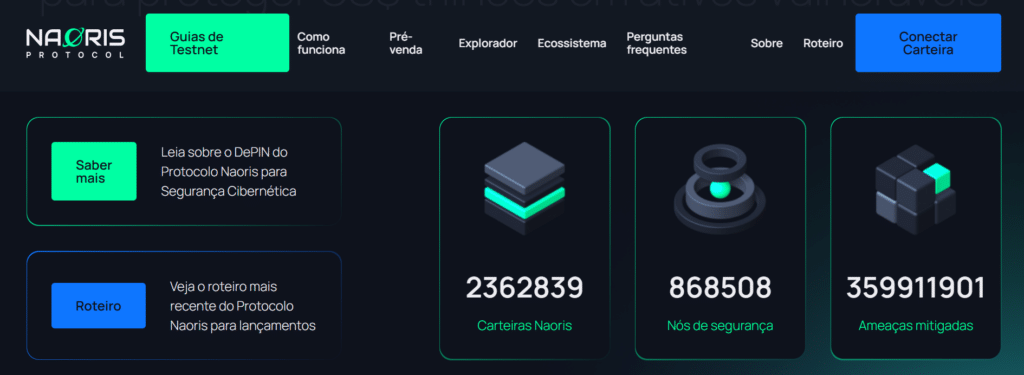1024x375 pixels.
Task: Click the text about roteiro mais recente
Action: tap(243, 306)
